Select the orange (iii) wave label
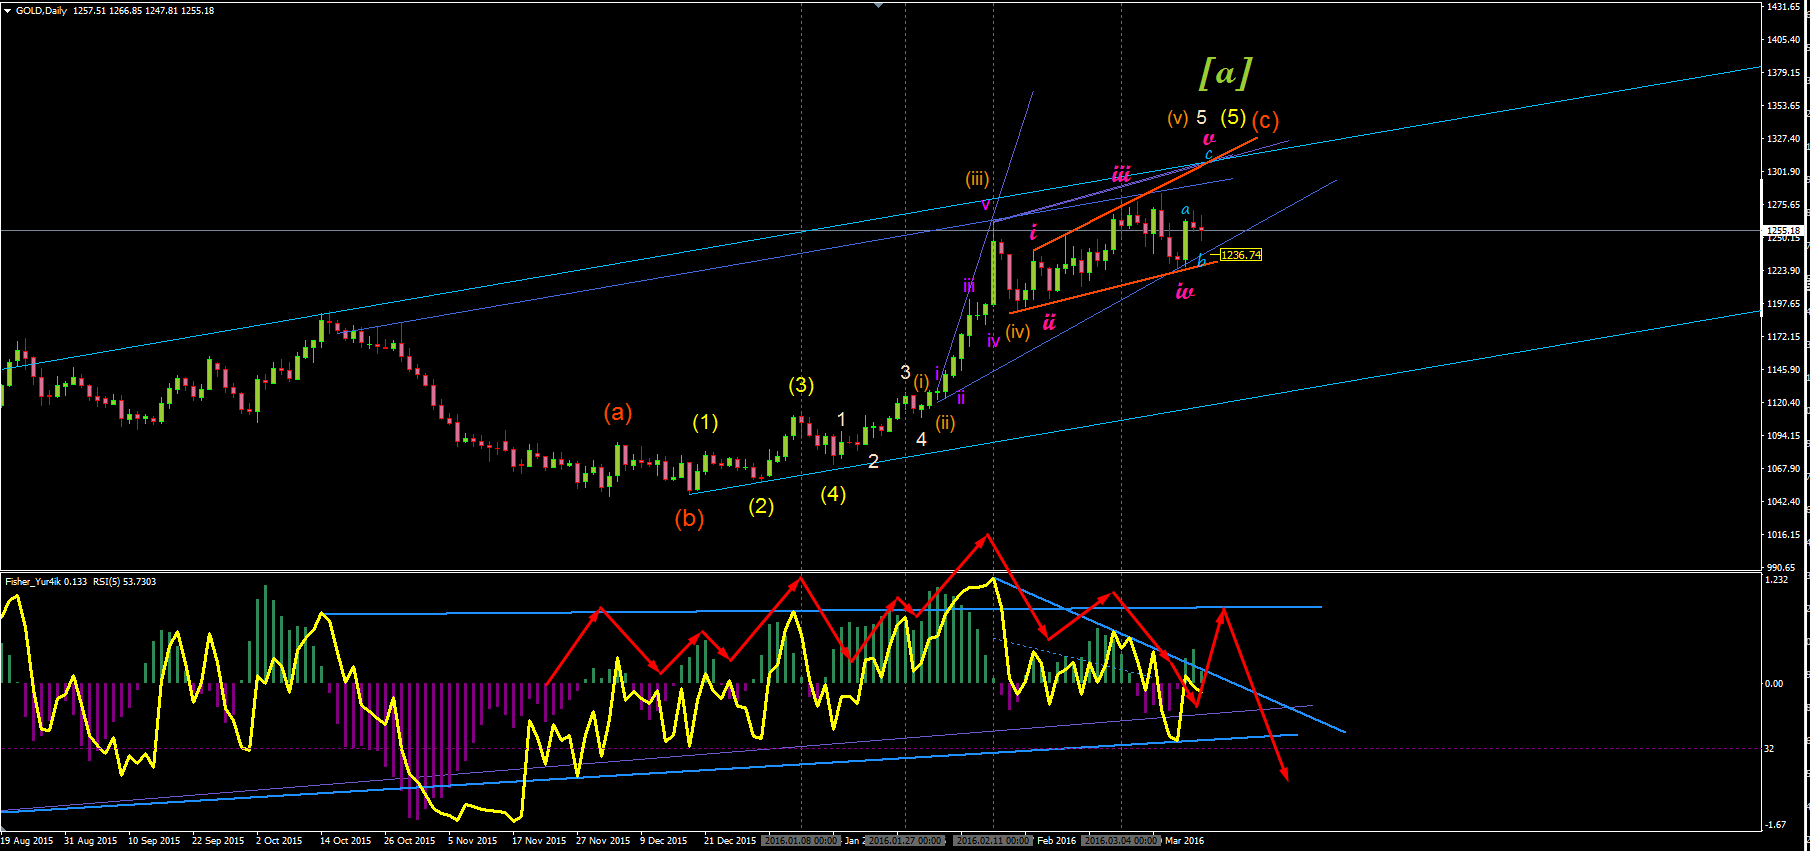The width and height of the screenshot is (1810, 851). [977, 179]
